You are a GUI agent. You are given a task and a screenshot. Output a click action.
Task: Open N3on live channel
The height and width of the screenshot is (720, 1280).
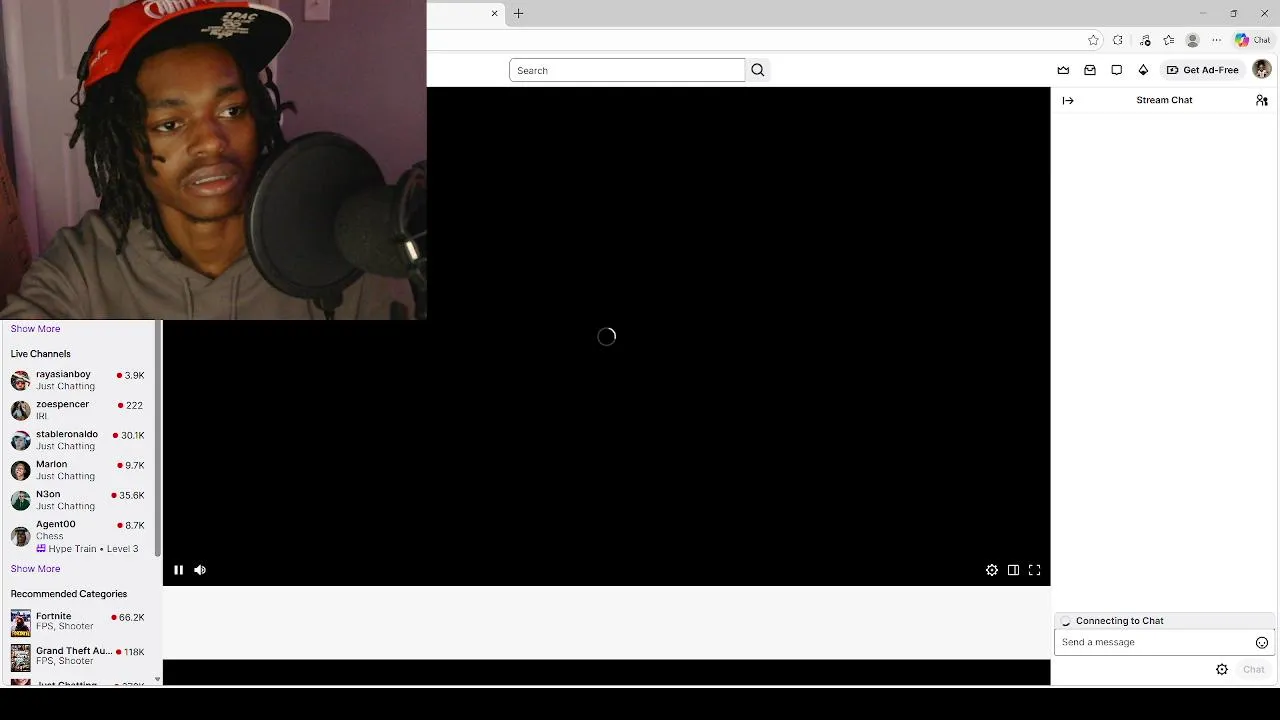78,500
